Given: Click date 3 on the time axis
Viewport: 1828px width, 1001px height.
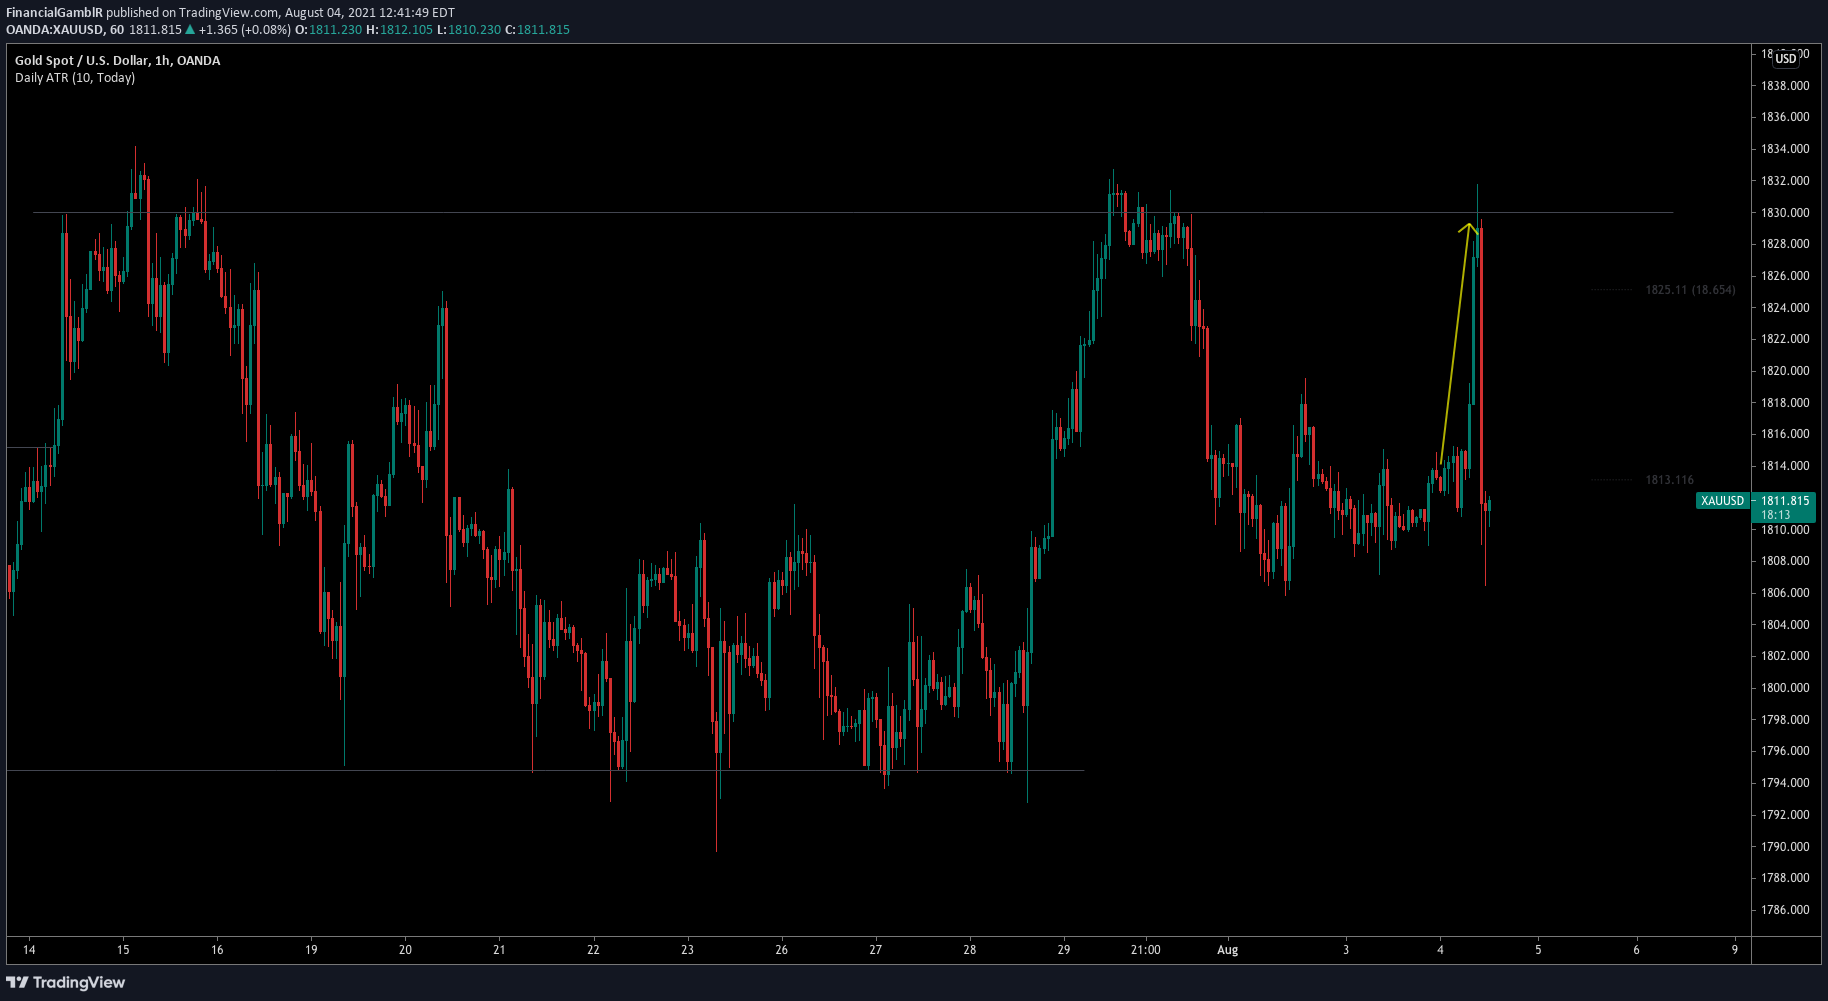Looking at the screenshot, I should [1346, 950].
